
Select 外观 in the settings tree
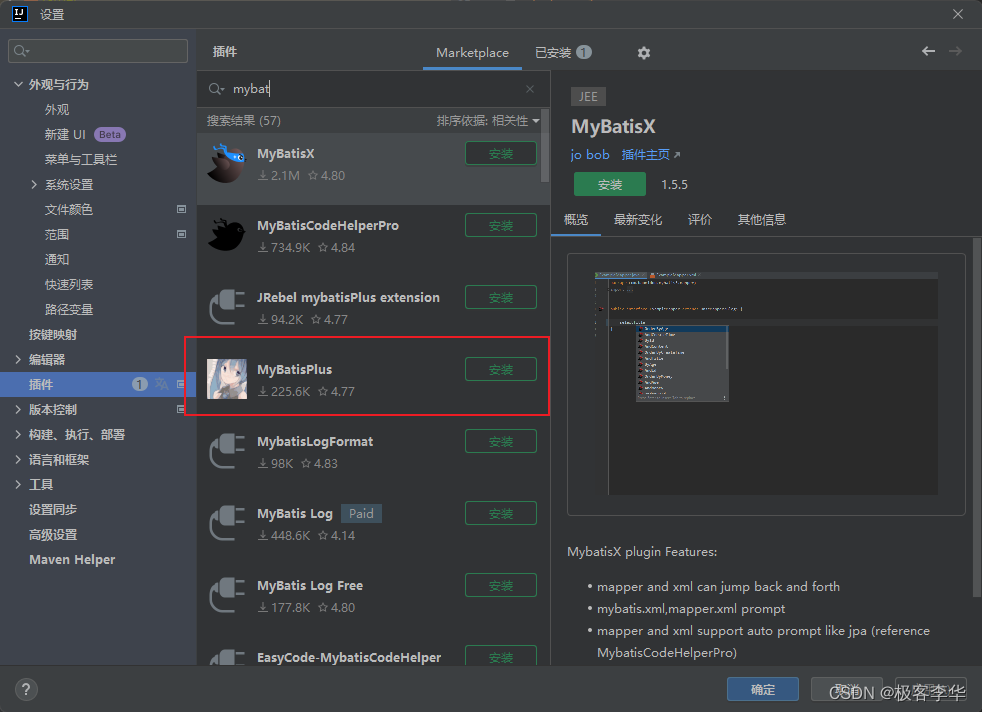[x=57, y=109]
